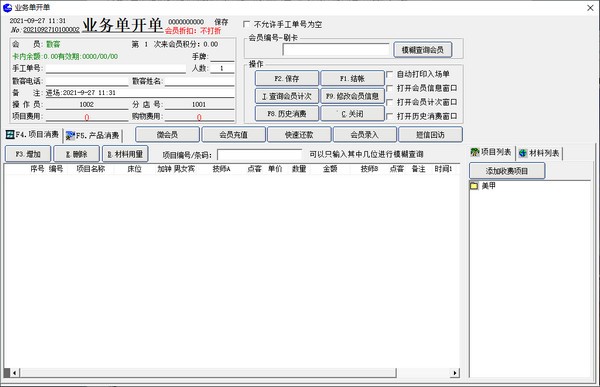Image resolution: width=600 pixels, height=387 pixels.
Task: Select the 美甲 folder icon
Action: pos(474,186)
